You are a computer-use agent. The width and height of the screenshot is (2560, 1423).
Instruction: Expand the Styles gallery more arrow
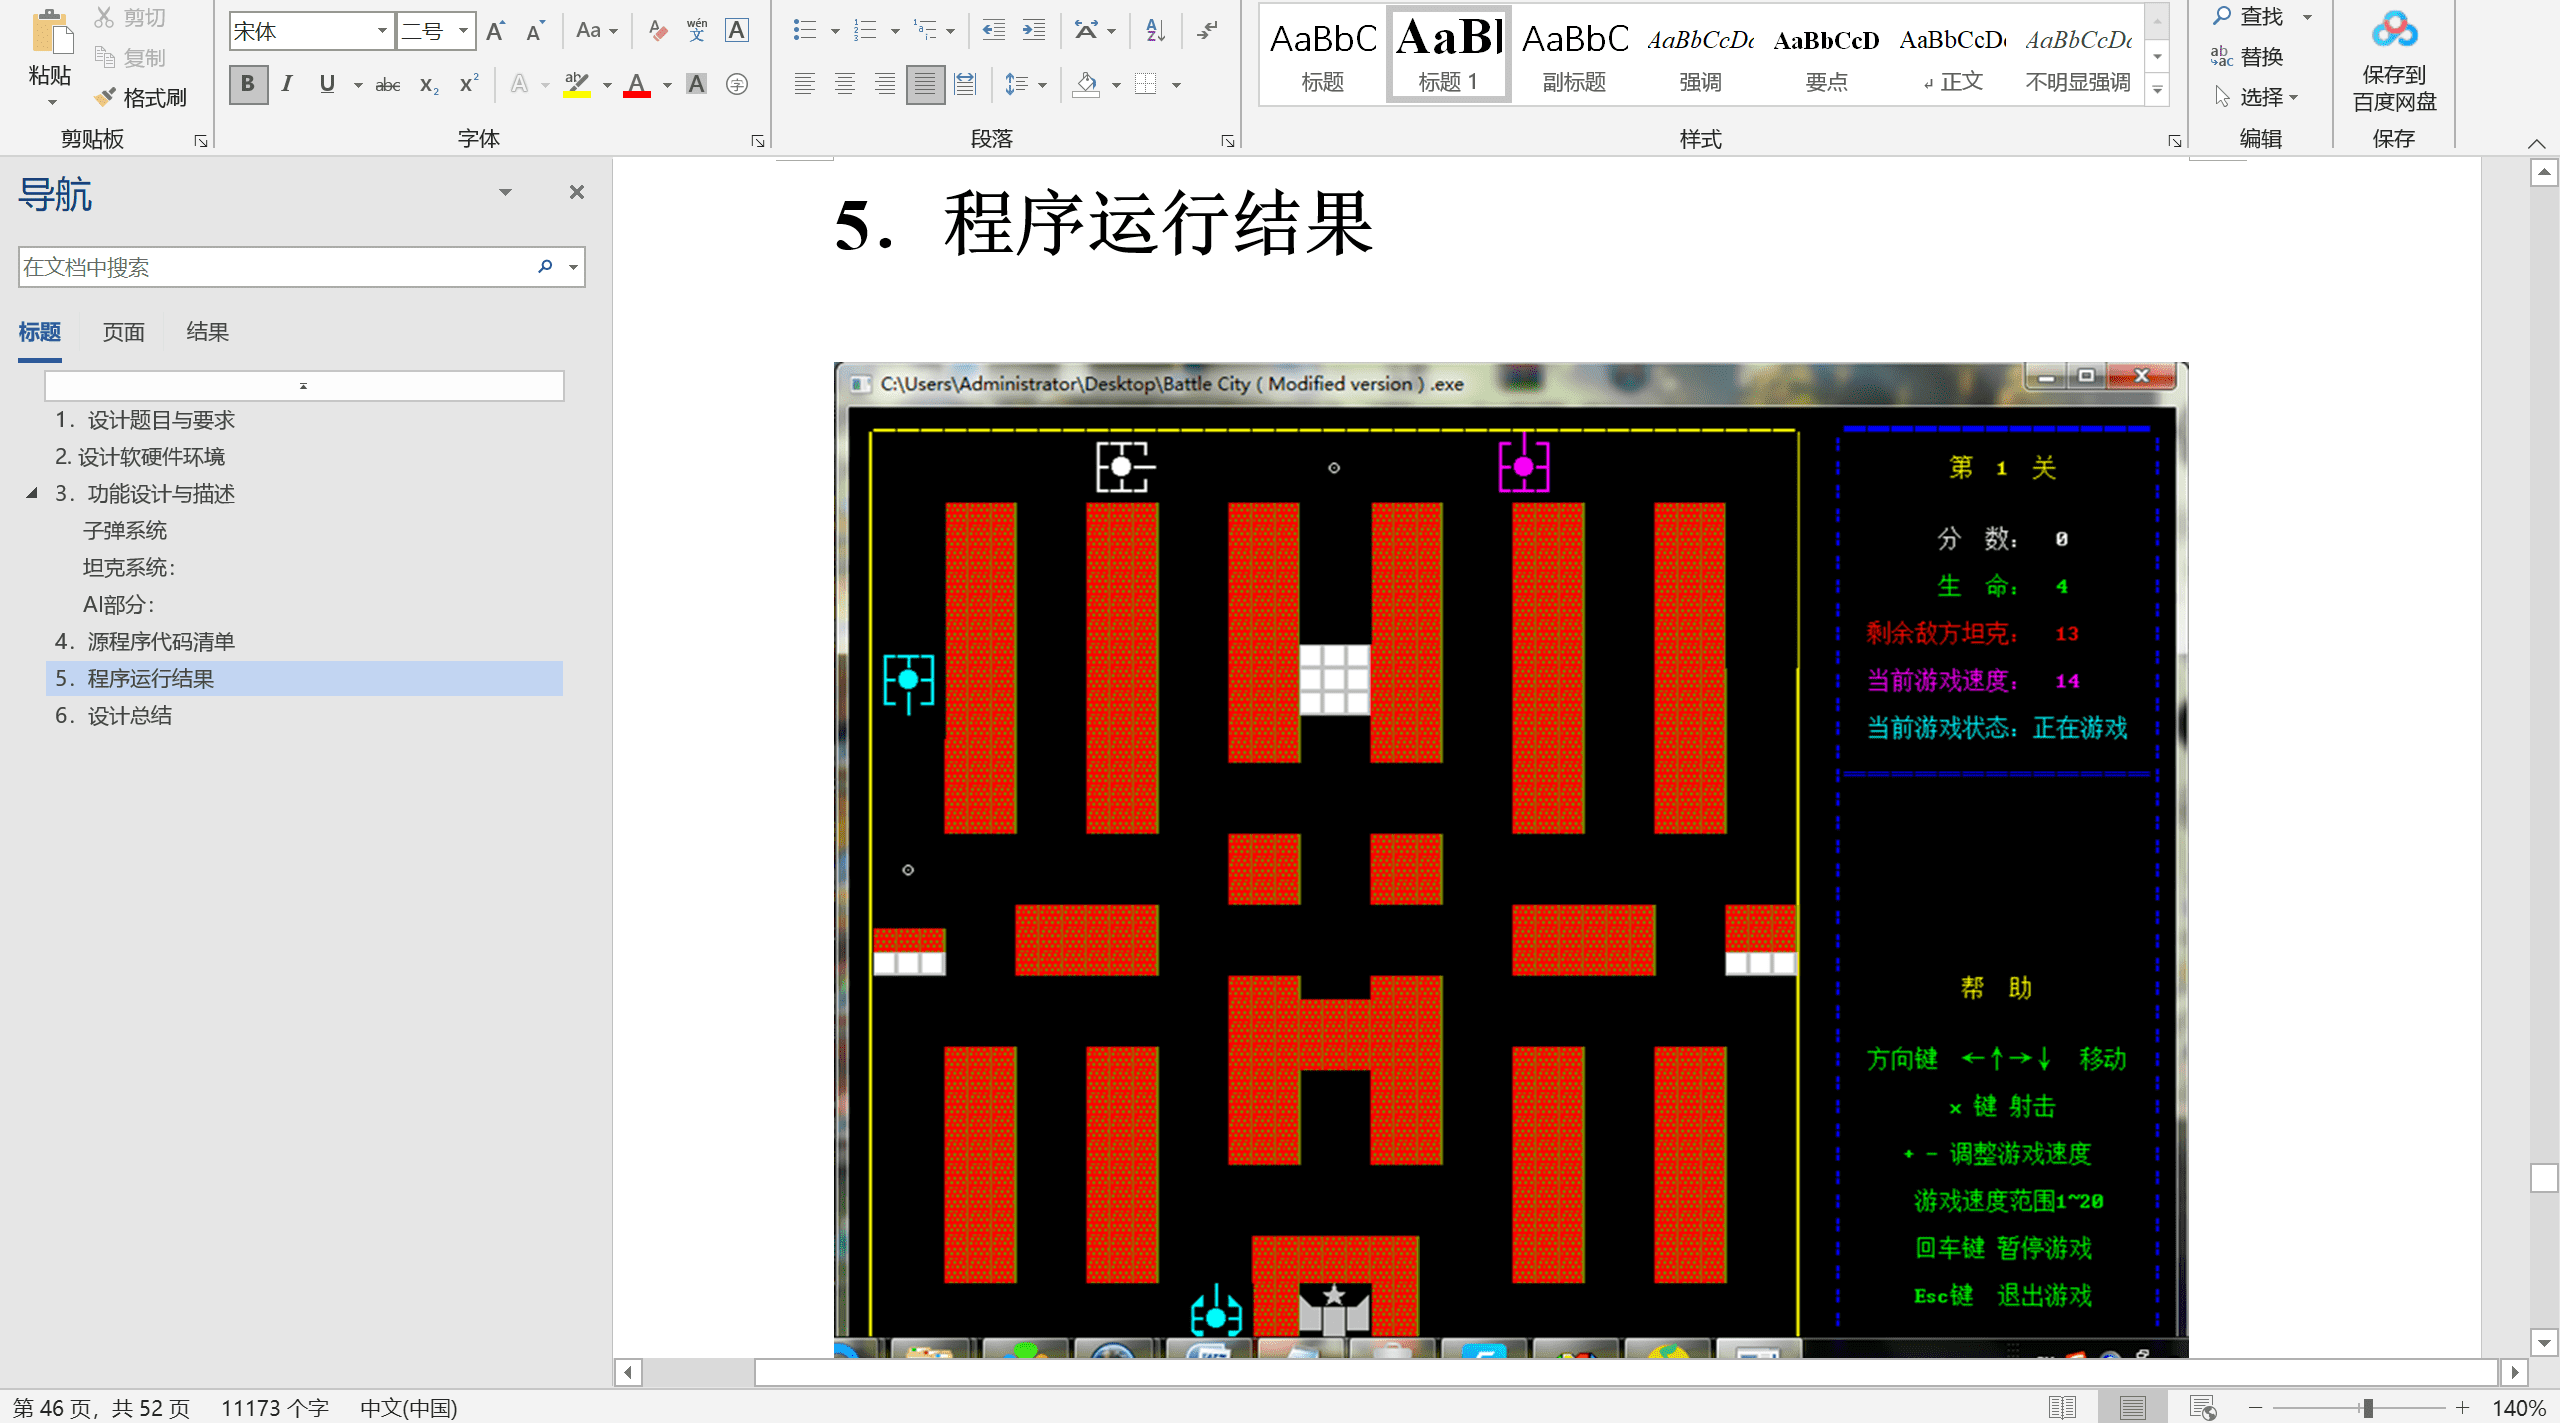[2158, 90]
